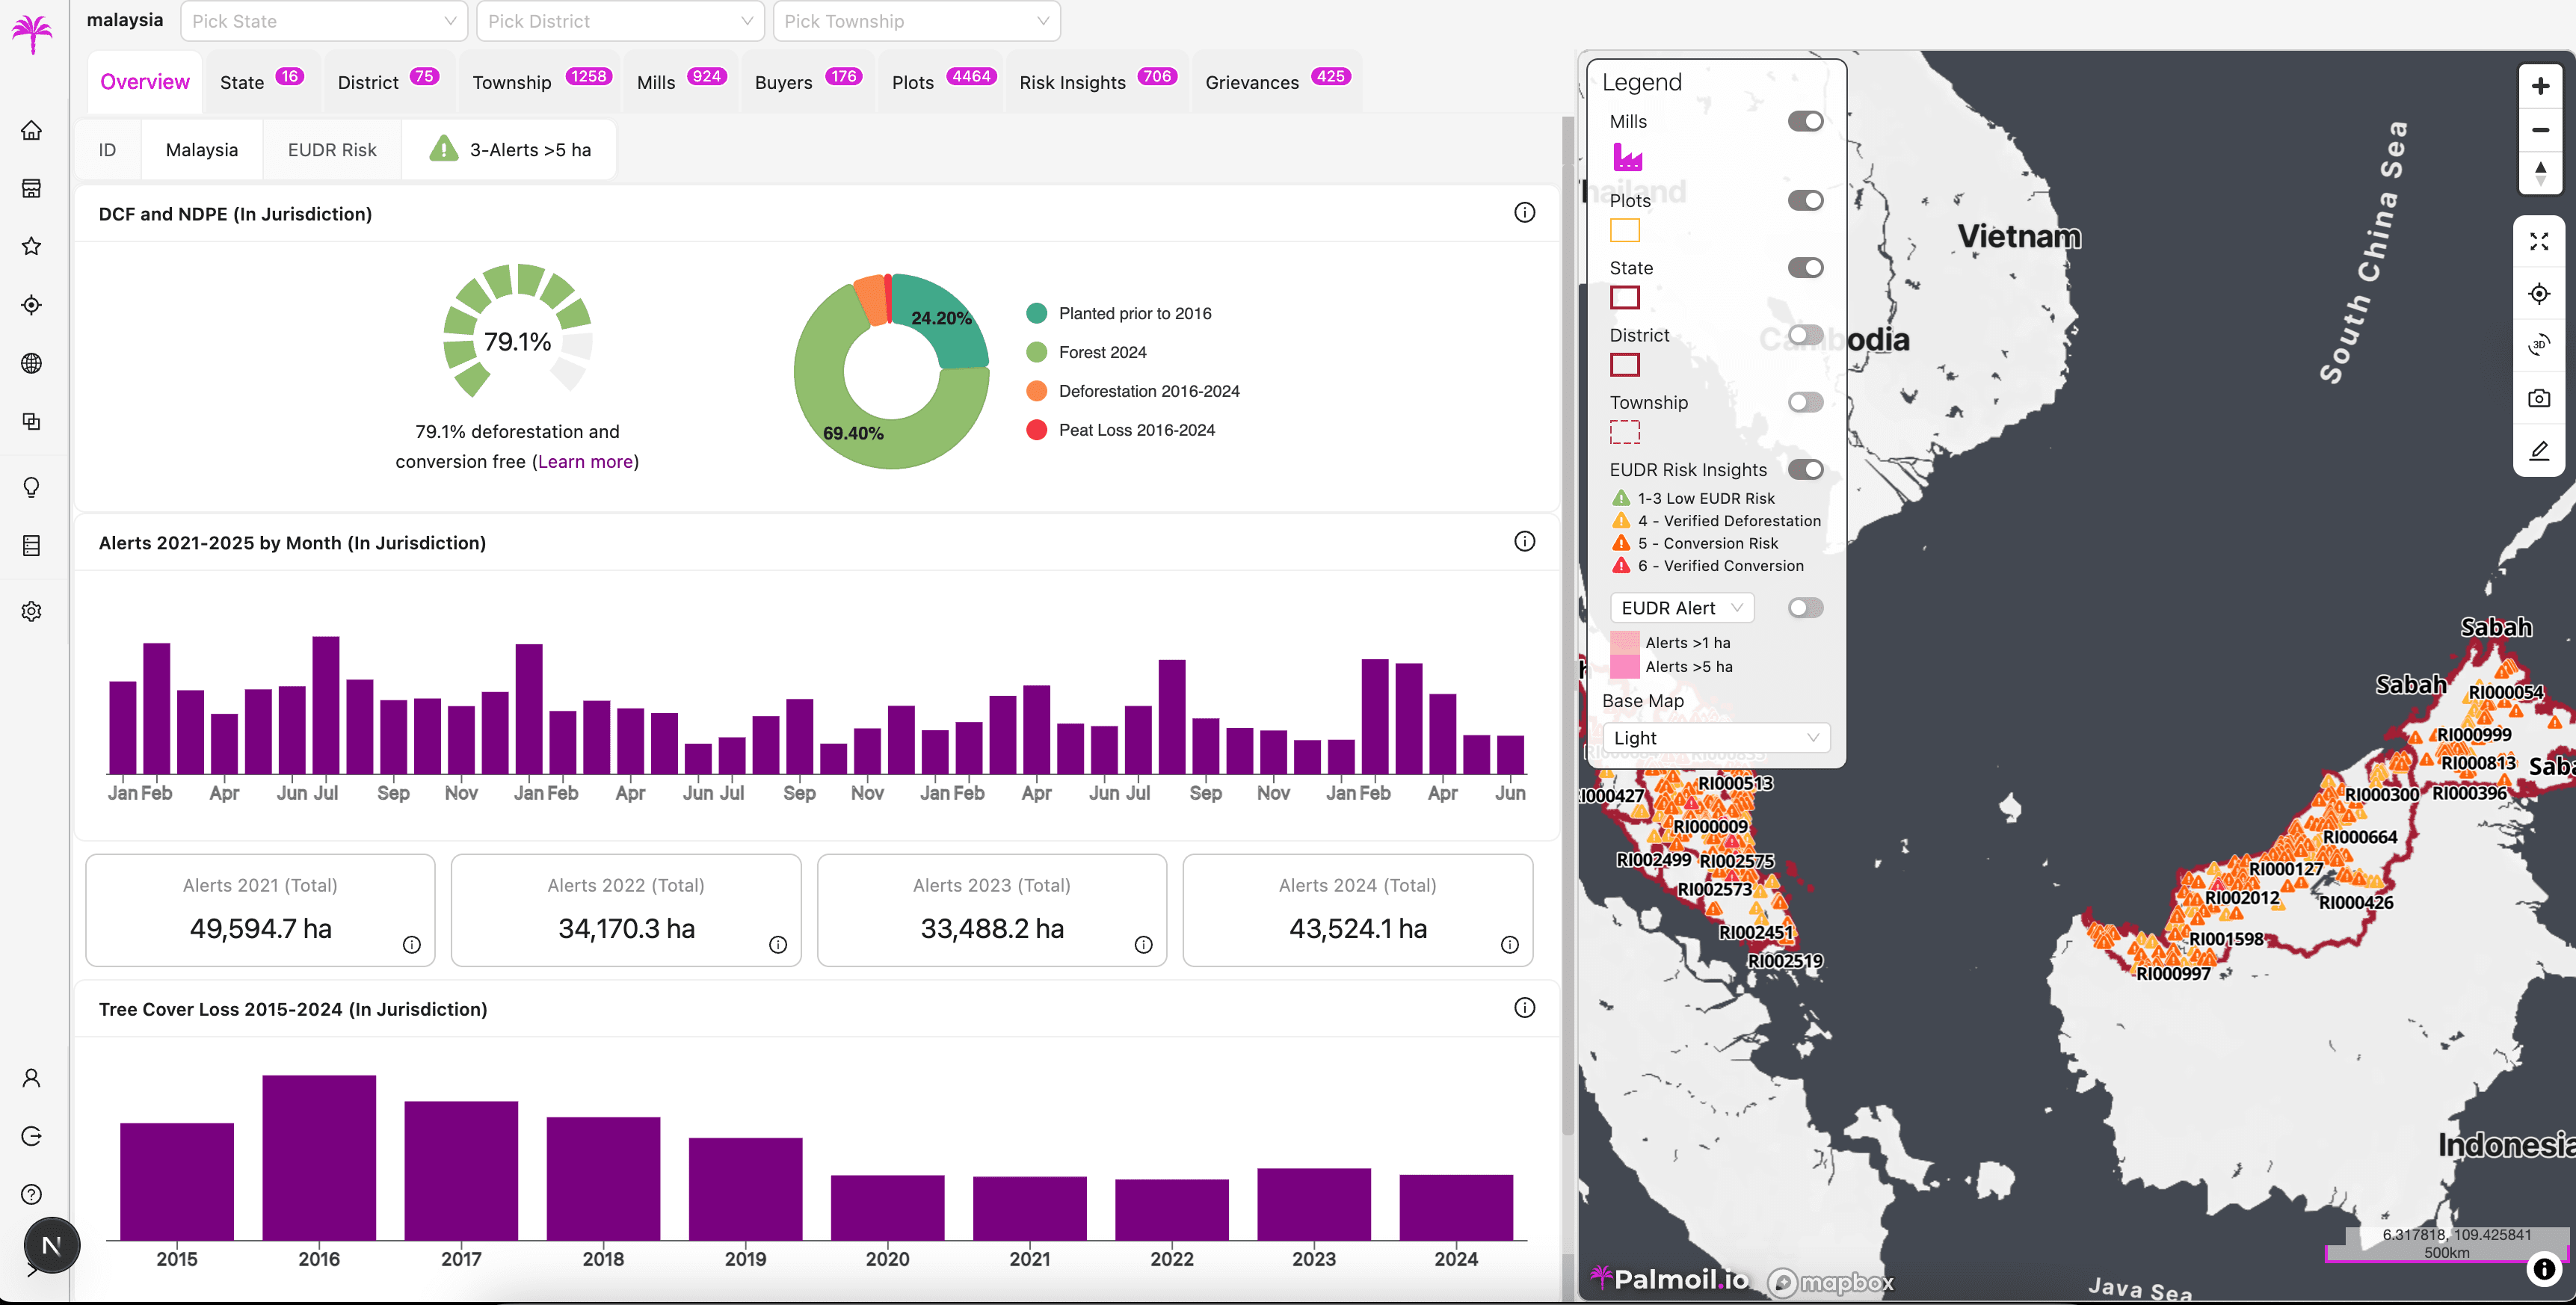2576x1305 pixels.
Task: Enable the District layer in the Legend
Action: [1805, 335]
